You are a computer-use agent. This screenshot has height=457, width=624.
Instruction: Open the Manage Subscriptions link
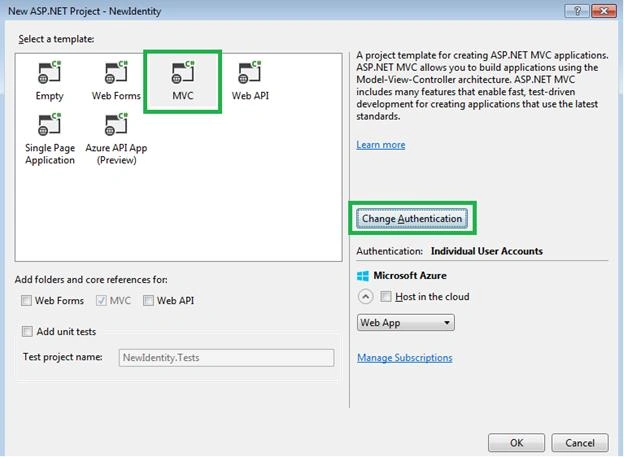click(x=405, y=358)
